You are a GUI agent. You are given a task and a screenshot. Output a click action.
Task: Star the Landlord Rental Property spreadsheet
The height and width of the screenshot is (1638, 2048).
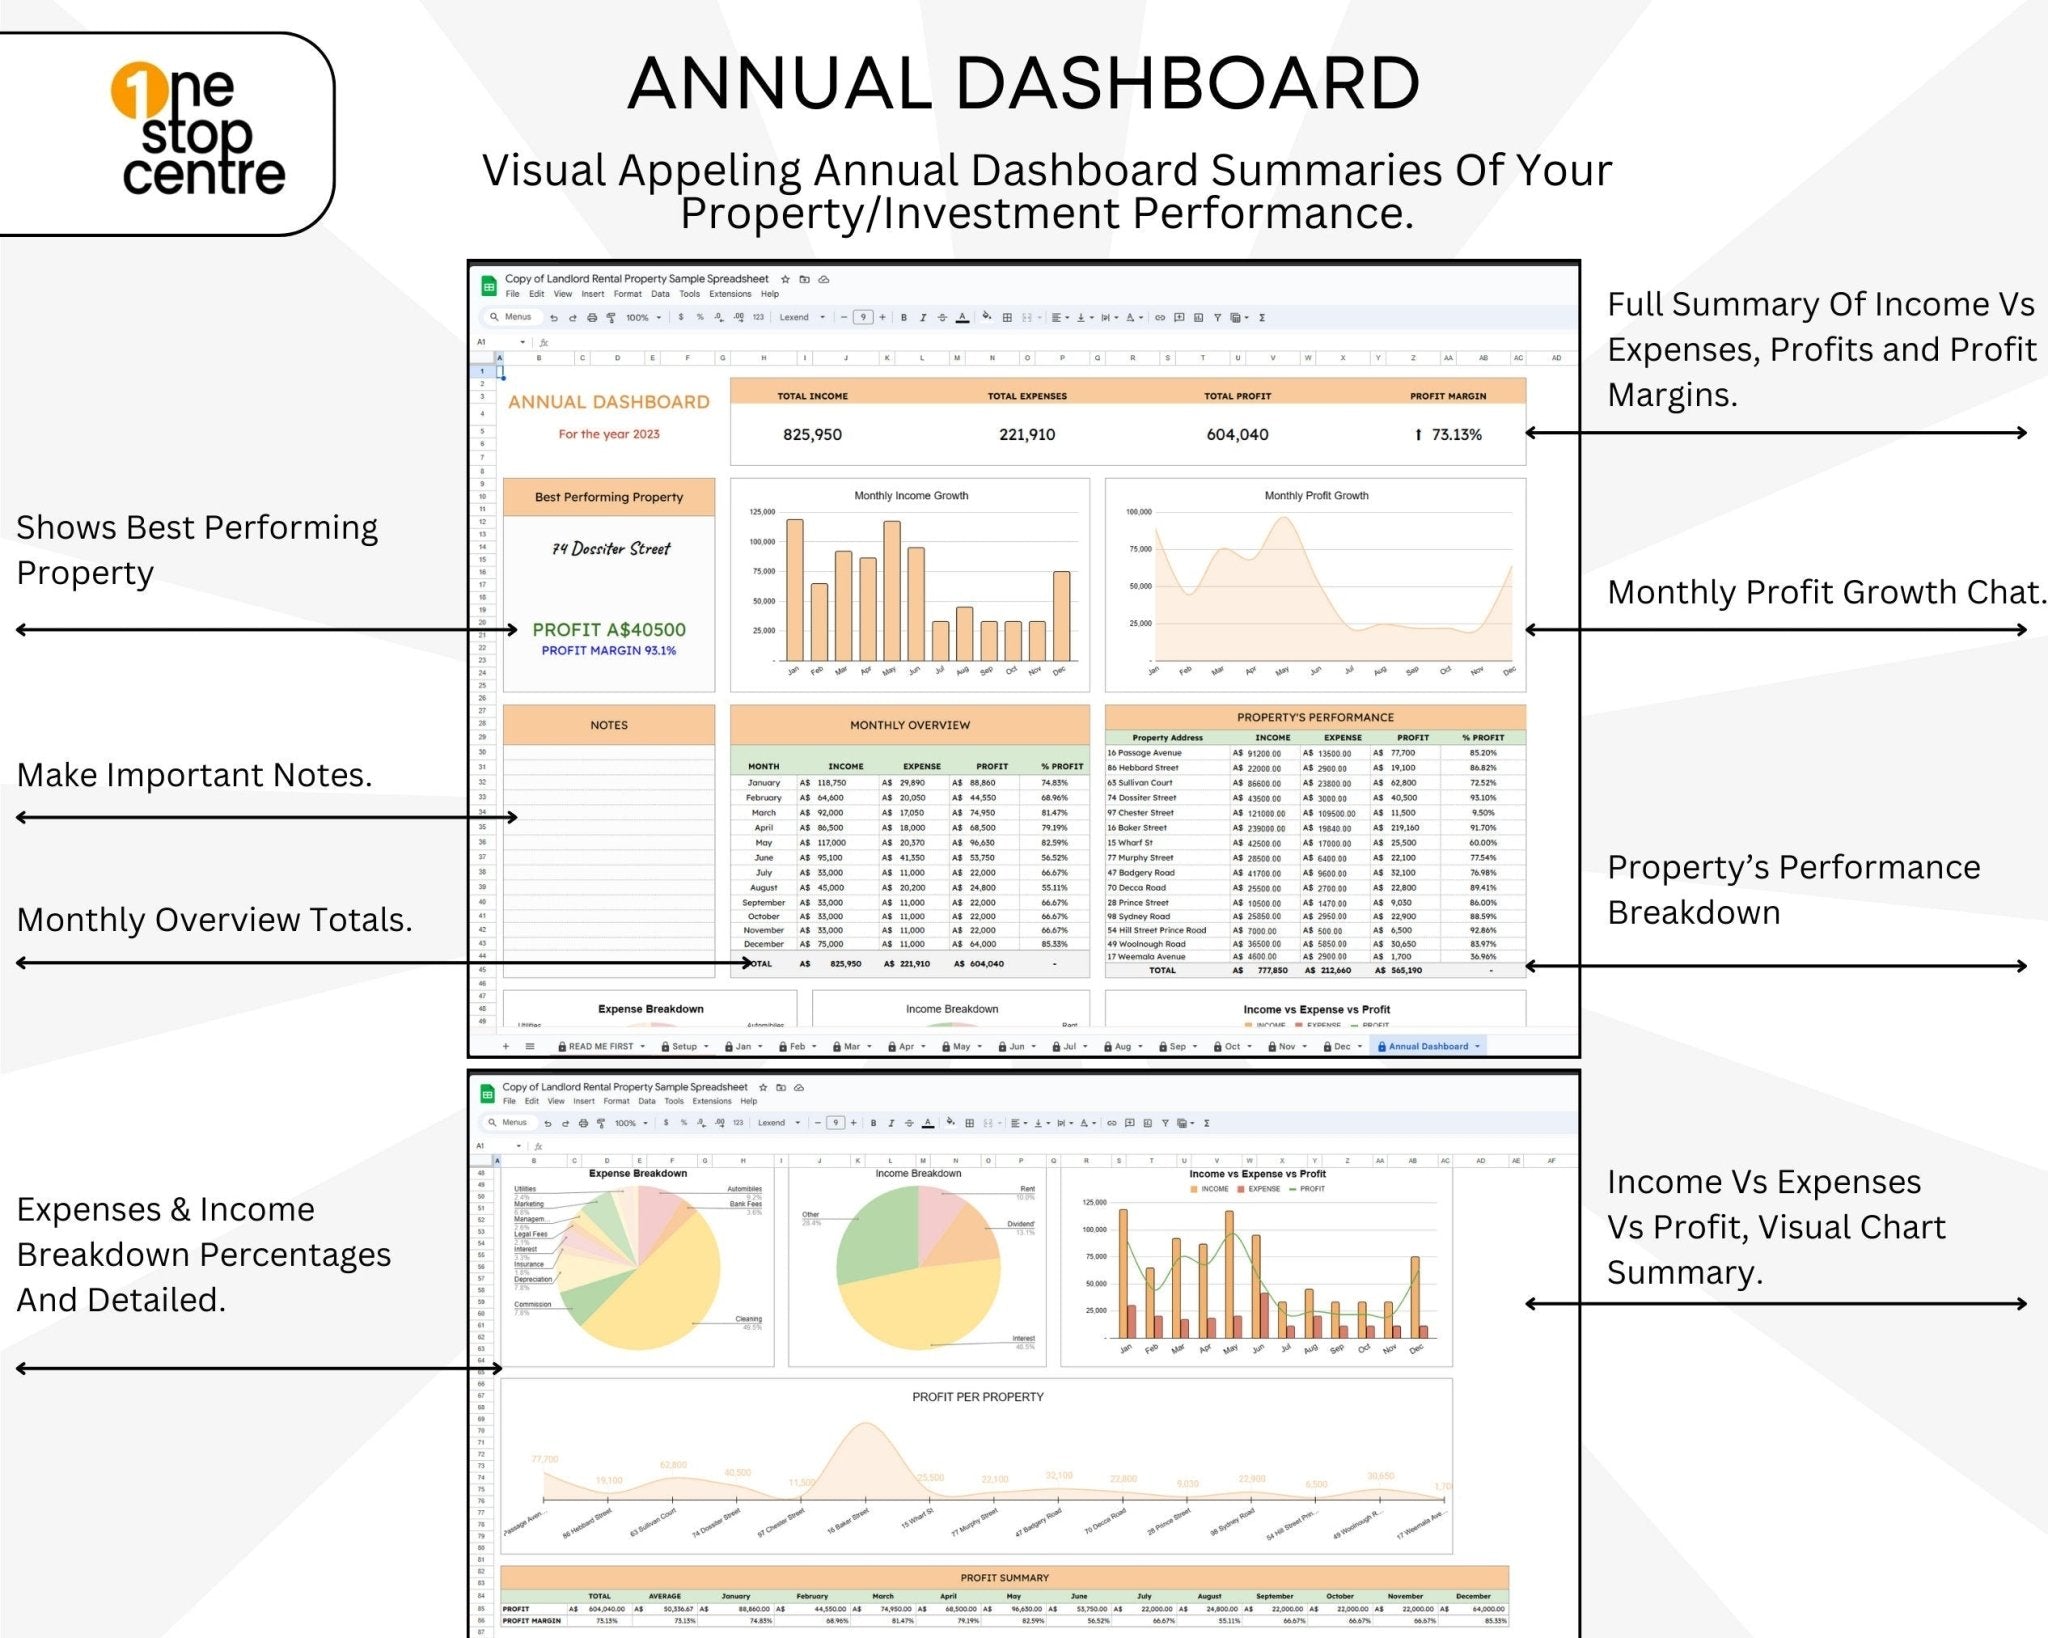click(x=785, y=279)
